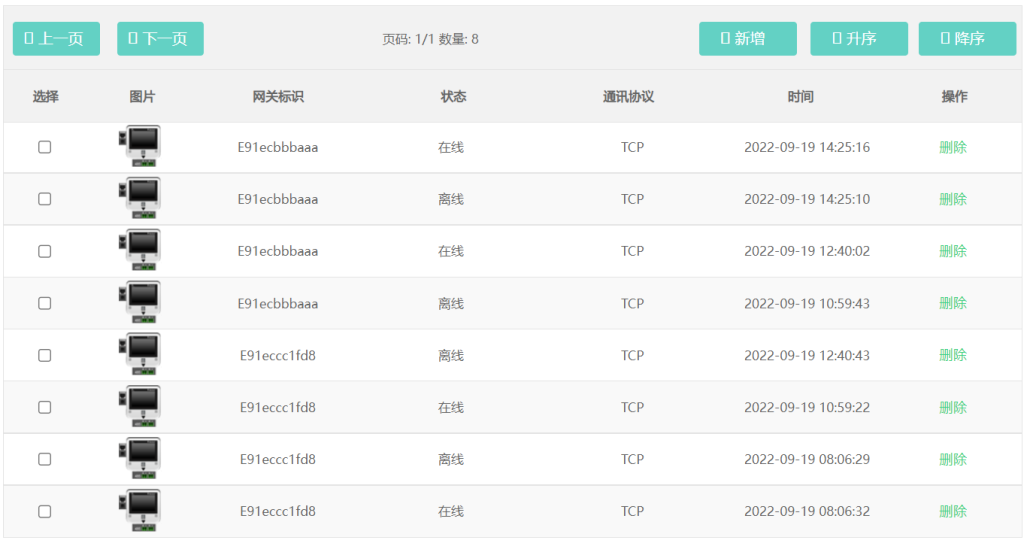Viewport: 1024px width, 540px height.
Task: Go to next page with 下一页
Action: coord(160,39)
